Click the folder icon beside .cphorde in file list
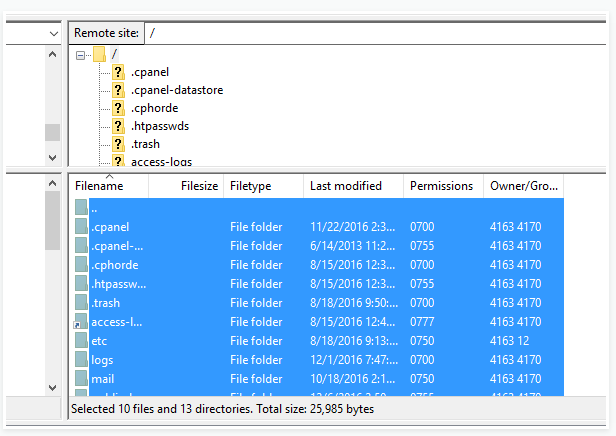The image size is (616, 436). click(x=81, y=264)
